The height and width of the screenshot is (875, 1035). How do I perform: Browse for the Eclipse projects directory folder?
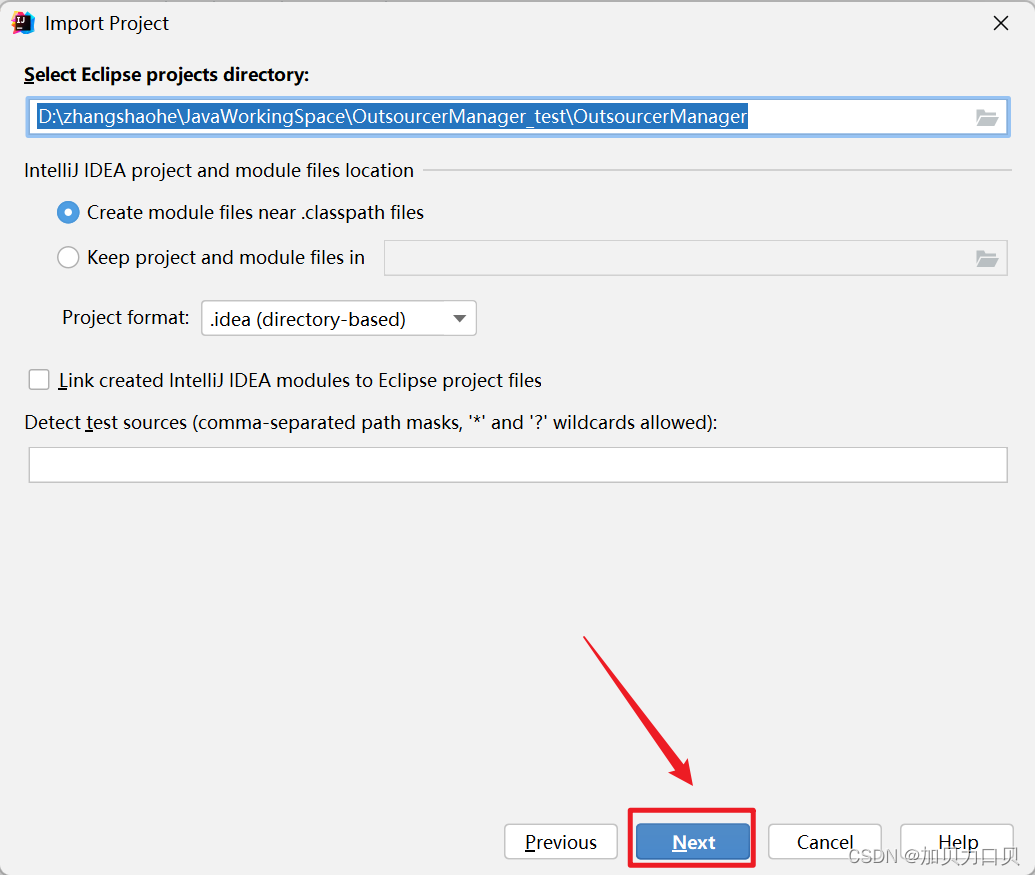pos(986,117)
